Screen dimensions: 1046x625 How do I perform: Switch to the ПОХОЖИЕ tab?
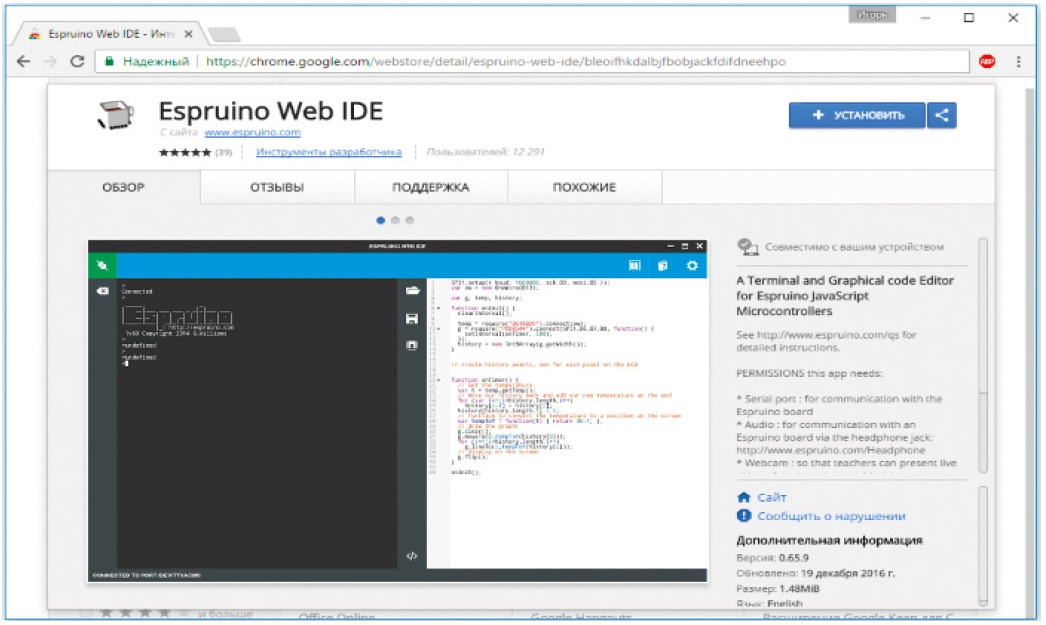pos(584,187)
